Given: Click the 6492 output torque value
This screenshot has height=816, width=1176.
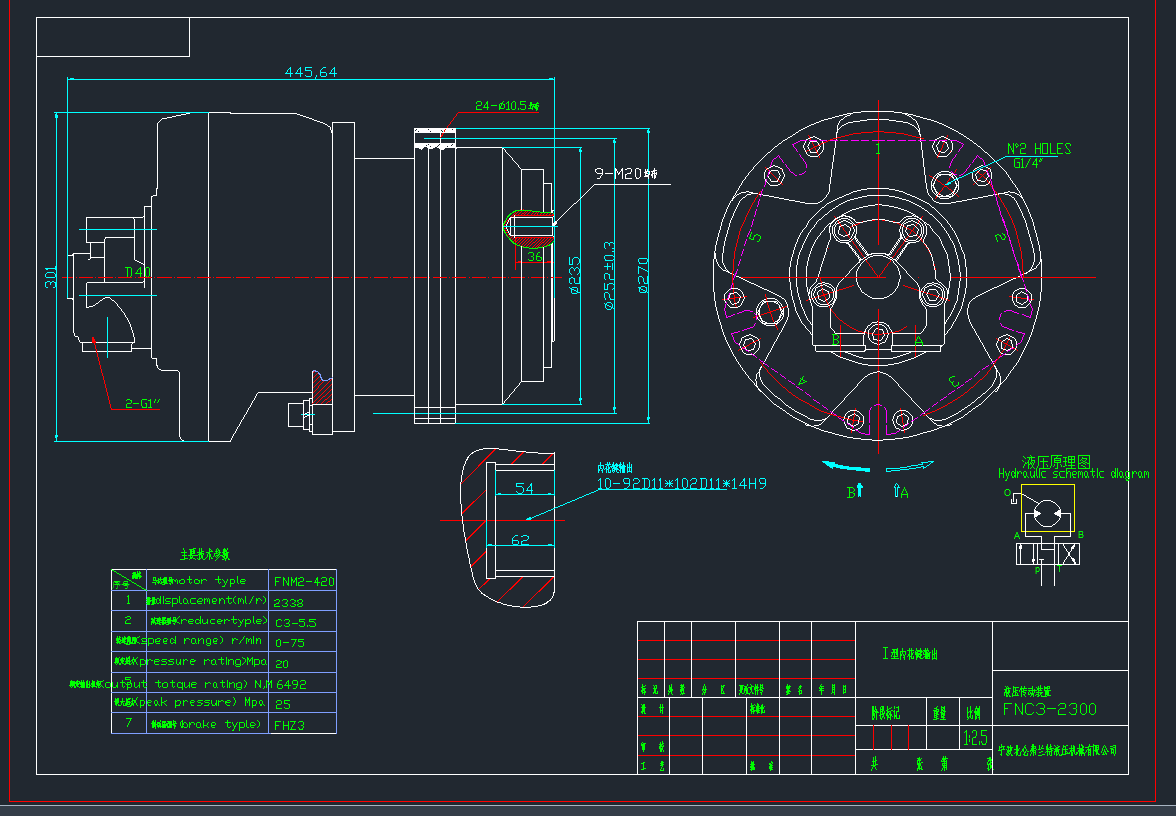Looking at the screenshot, I should pyautogui.click(x=290, y=684).
